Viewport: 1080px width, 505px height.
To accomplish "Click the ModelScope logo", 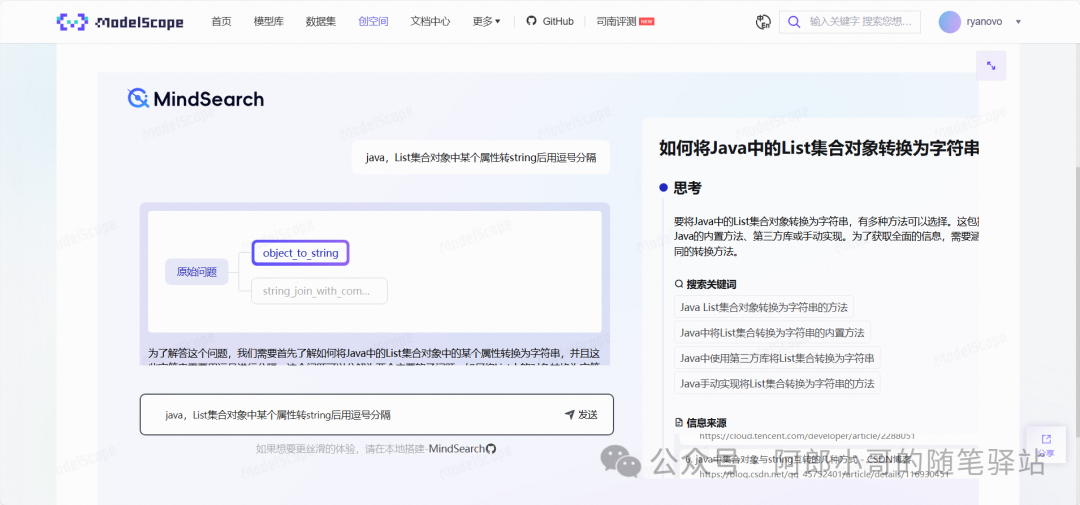I will click(120, 21).
